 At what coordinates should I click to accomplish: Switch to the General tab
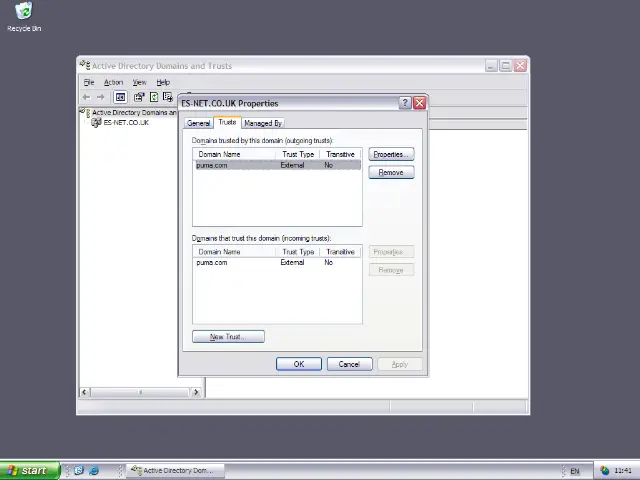tap(199, 123)
